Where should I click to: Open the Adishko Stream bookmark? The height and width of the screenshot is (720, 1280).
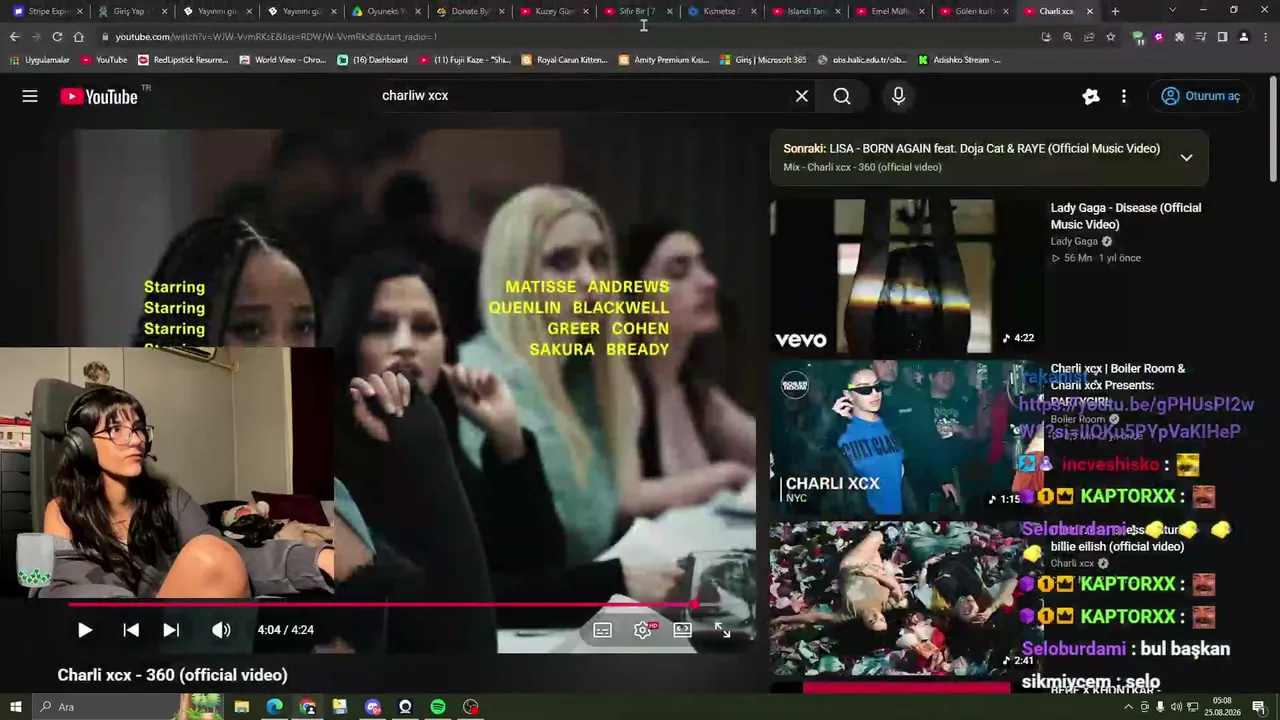click(959, 60)
